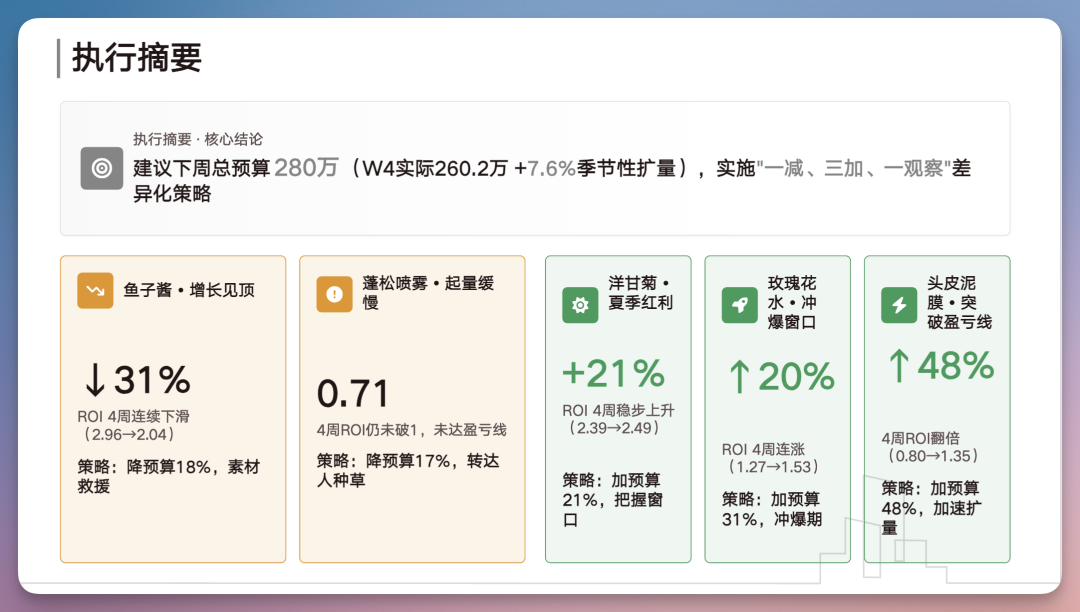
Task: Click 策略：降预算18%，素材救援 text
Action: (169, 476)
